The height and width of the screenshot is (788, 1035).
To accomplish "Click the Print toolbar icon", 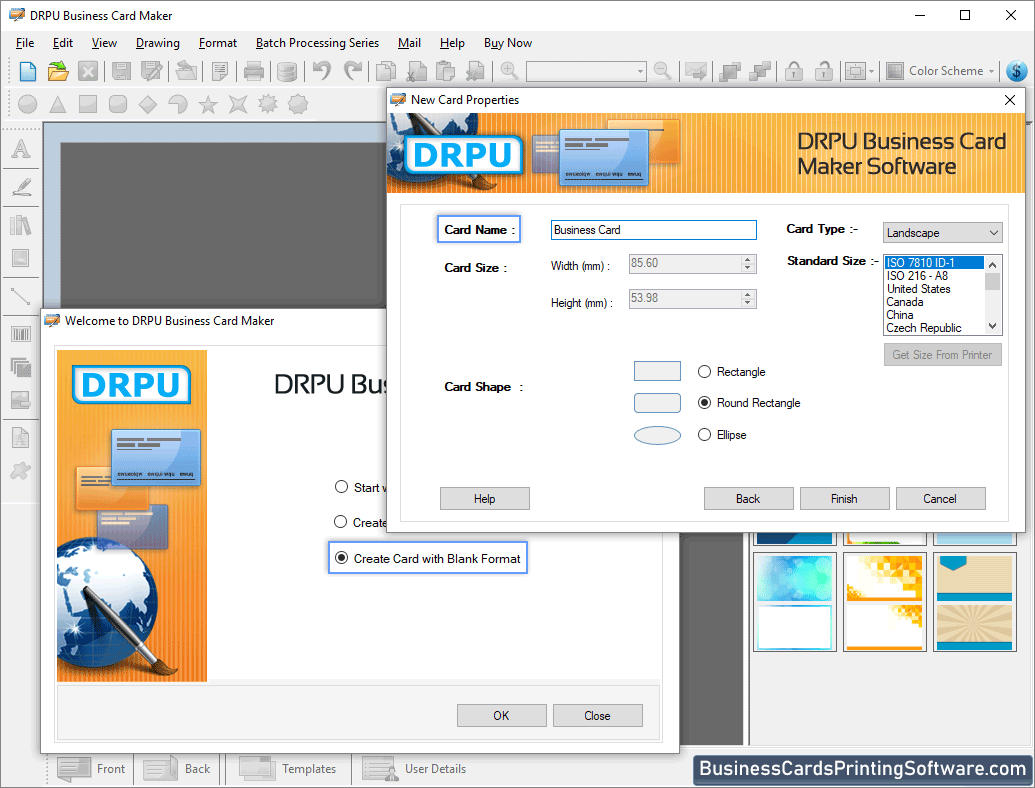I will coord(253,71).
